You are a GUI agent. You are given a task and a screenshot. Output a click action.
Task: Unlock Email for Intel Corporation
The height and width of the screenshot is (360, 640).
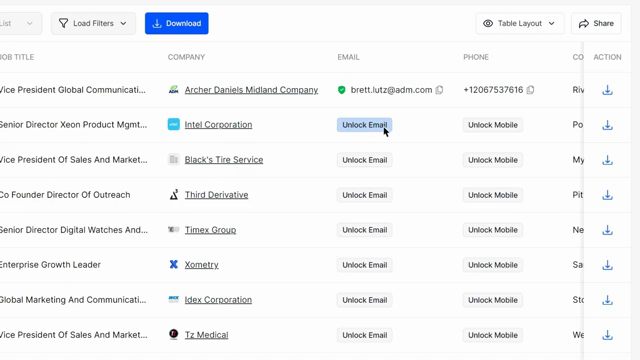click(x=364, y=125)
